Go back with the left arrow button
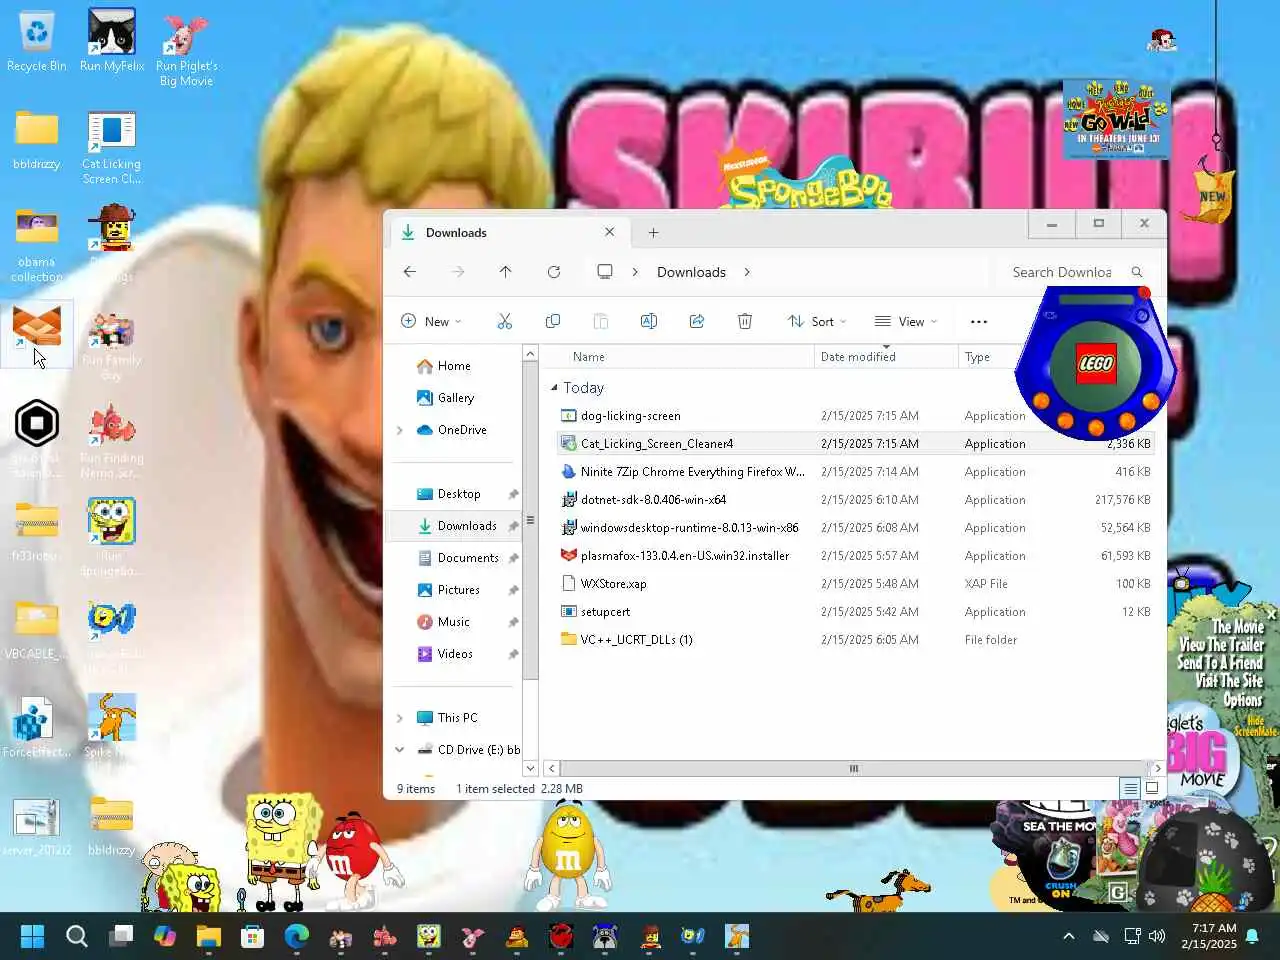 (409, 272)
